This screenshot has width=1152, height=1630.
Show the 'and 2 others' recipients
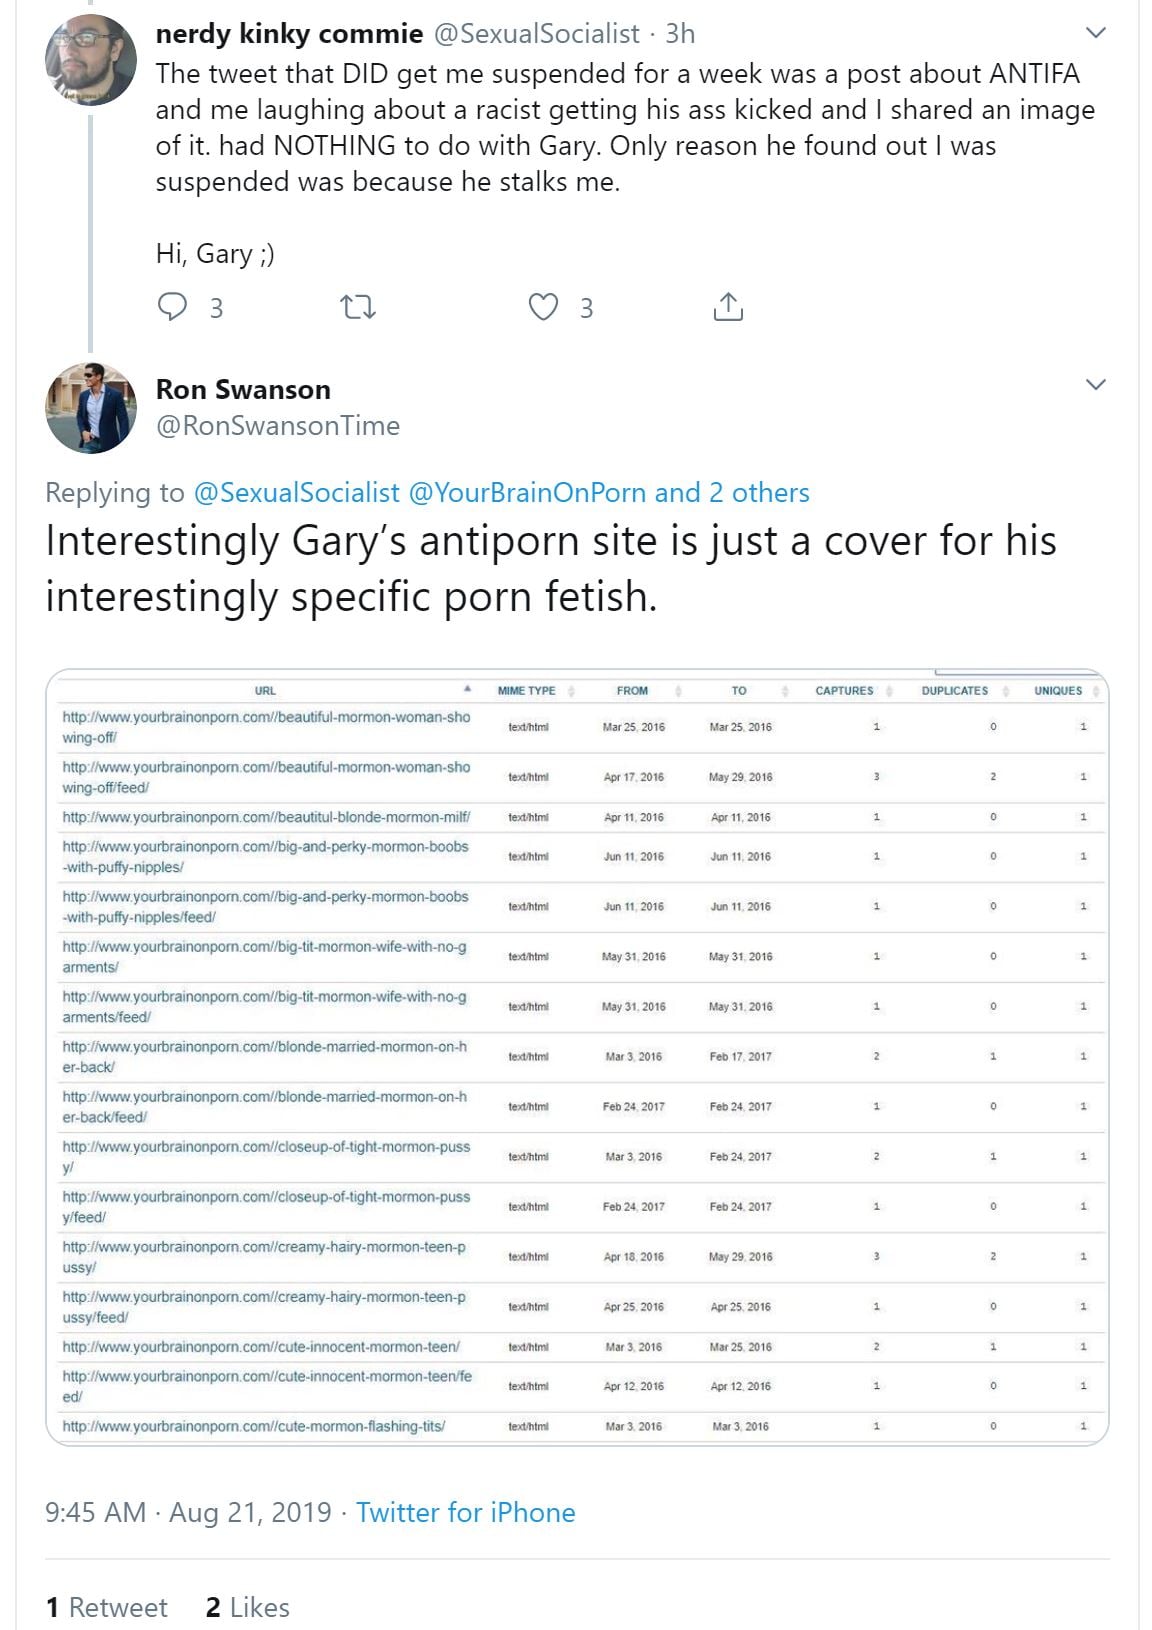[x=732, y=492]
